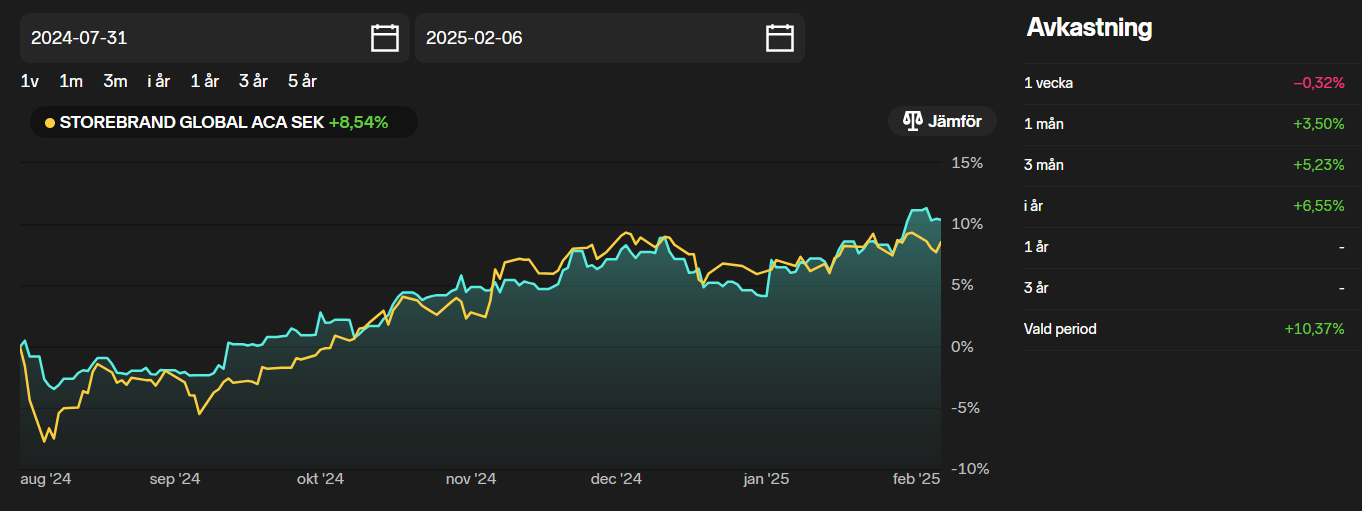Click the Vald period return value
Screen dimensions: 1362x511
tap(1314, 329)
